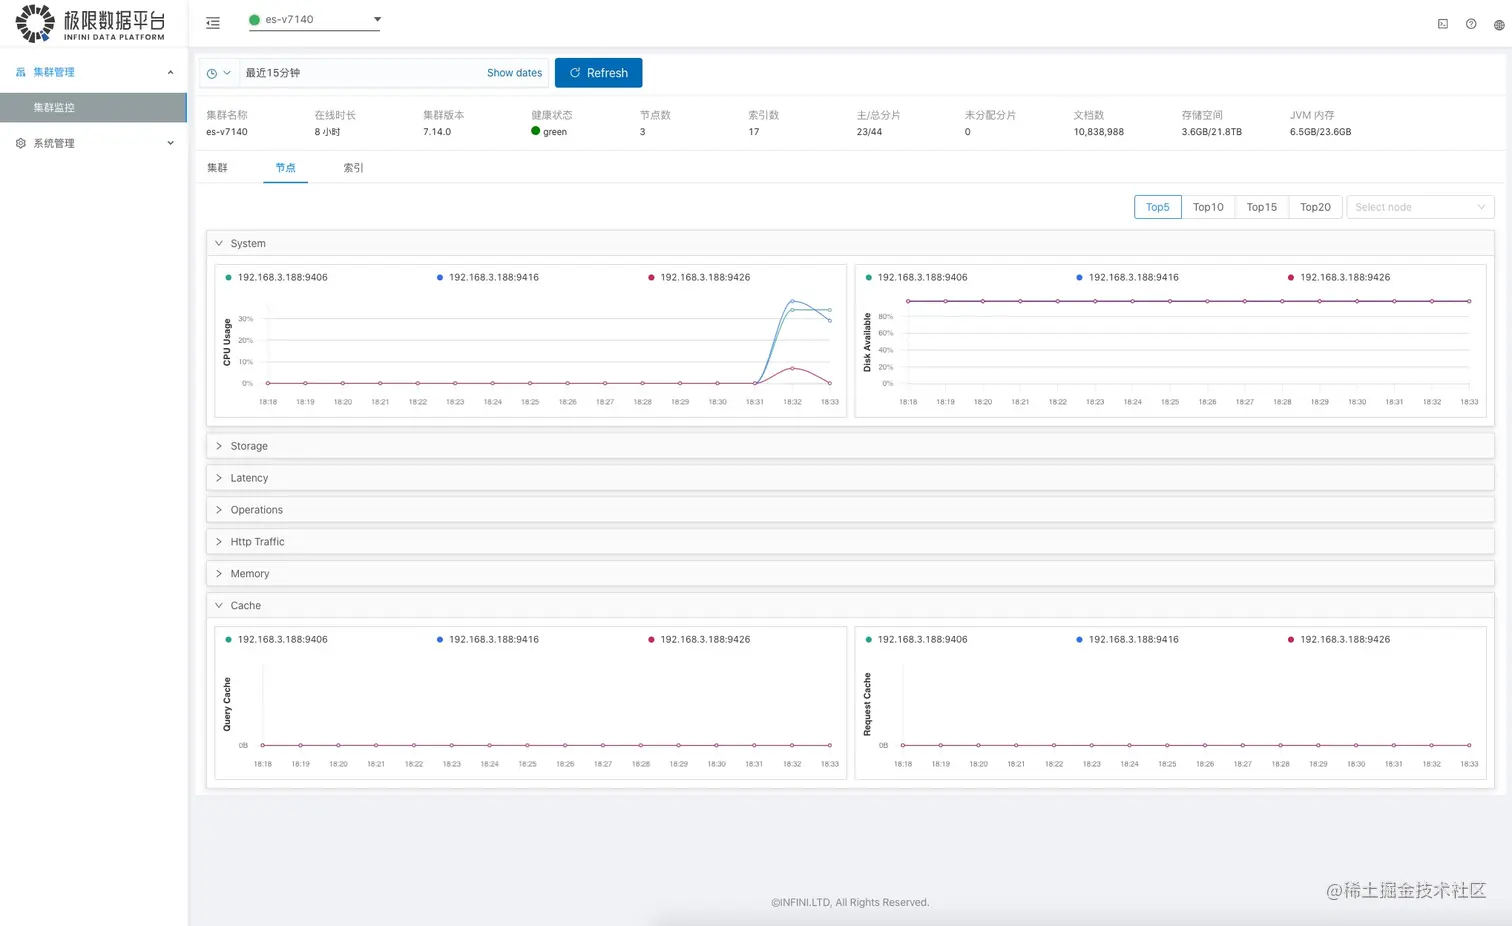Click the language globe icon
The width and height of the screenshot is (1512, 926).
[1499, 25]
